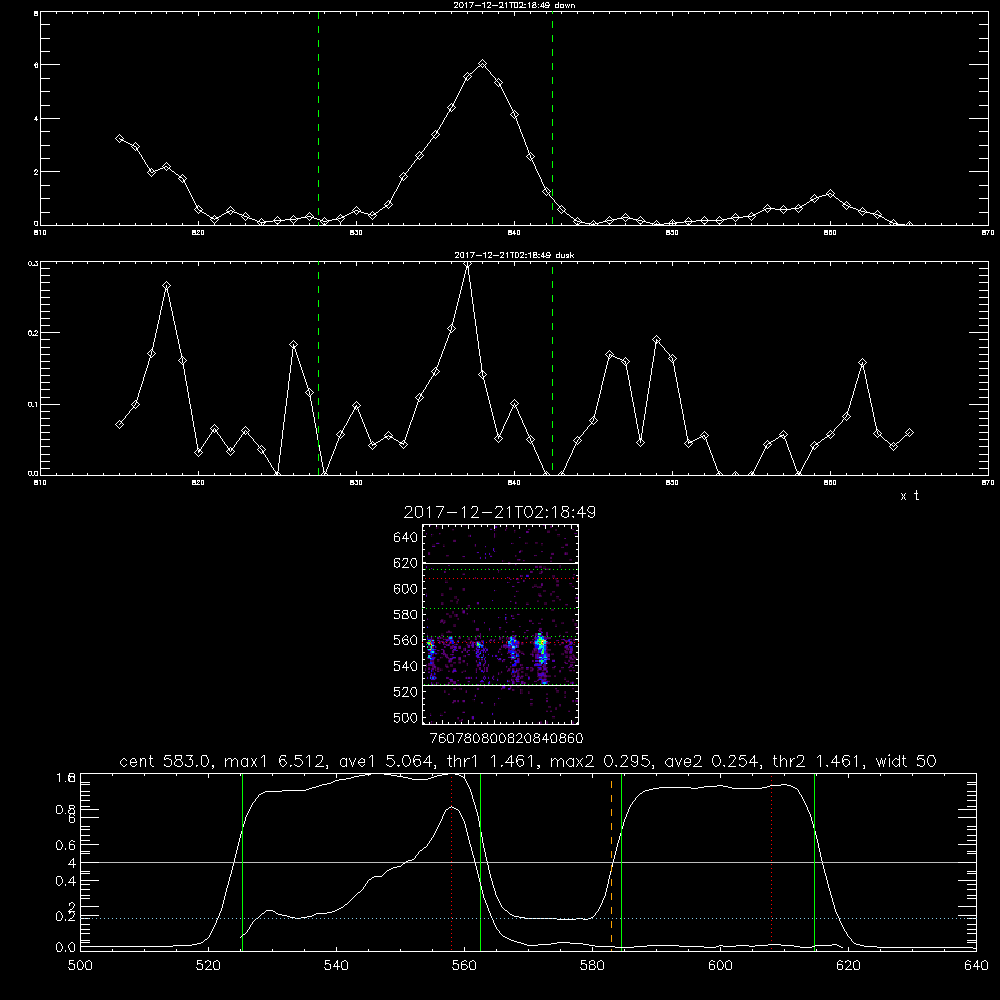Click the 'x t' label below dusk plot
This screenshot has width=1000, height=1000.
(x=909, y=496)
